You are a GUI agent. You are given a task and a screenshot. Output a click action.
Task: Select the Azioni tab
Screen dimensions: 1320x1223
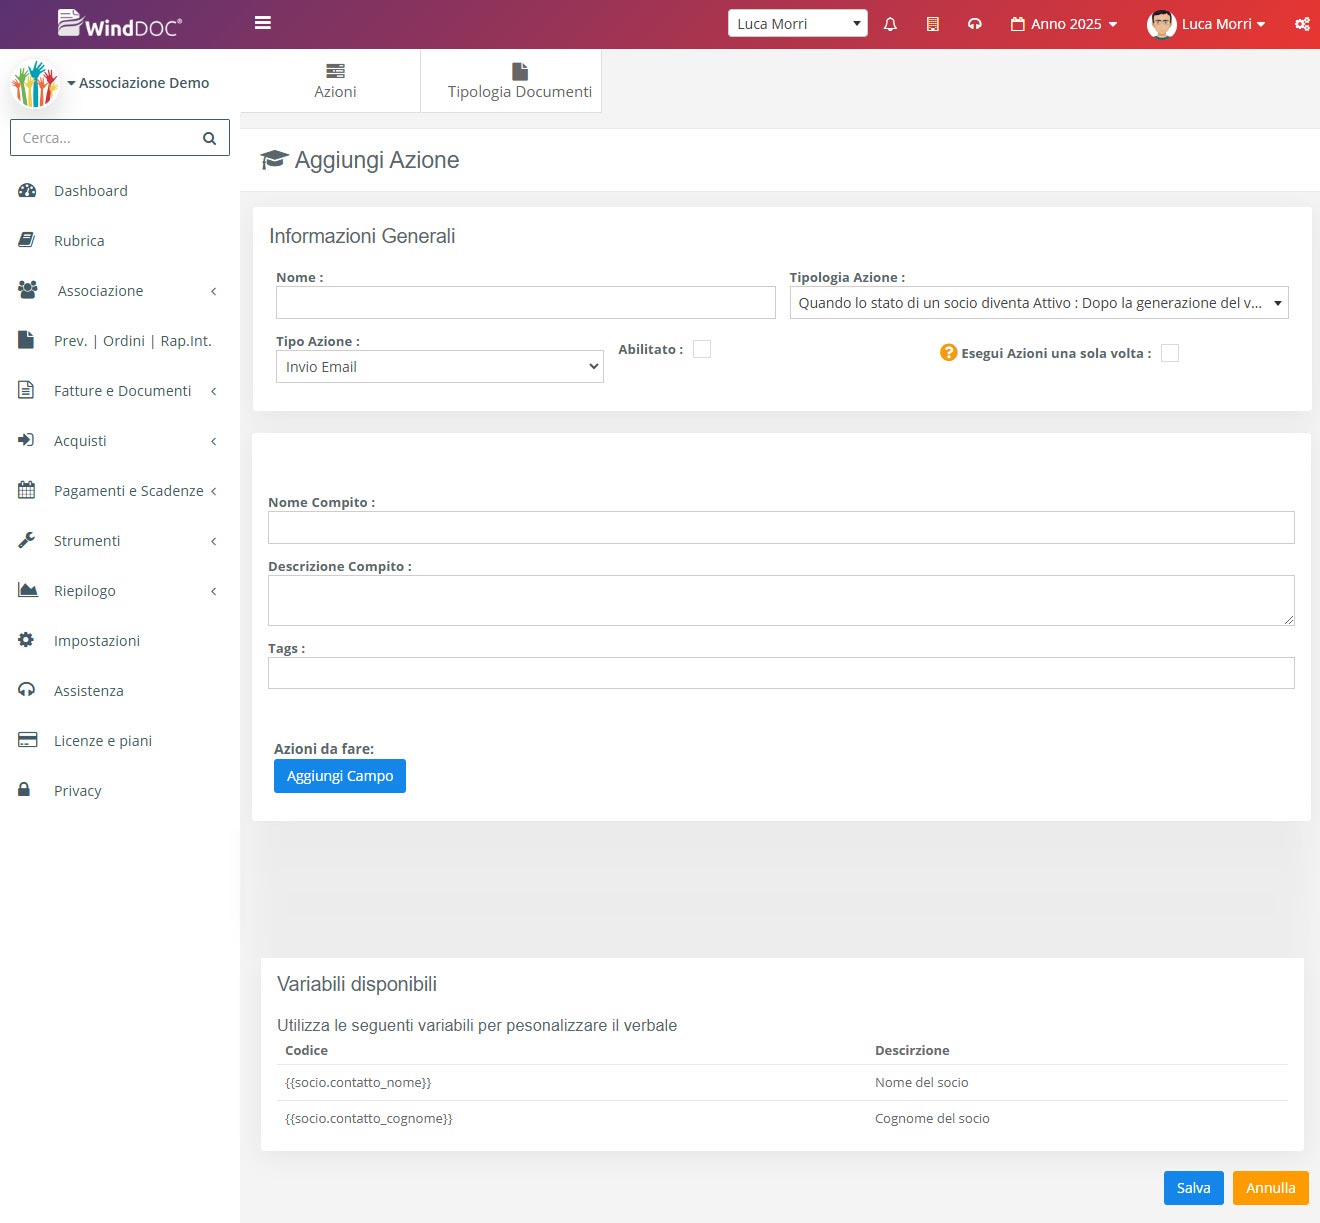pyautogui.click(x=335, y=82)
